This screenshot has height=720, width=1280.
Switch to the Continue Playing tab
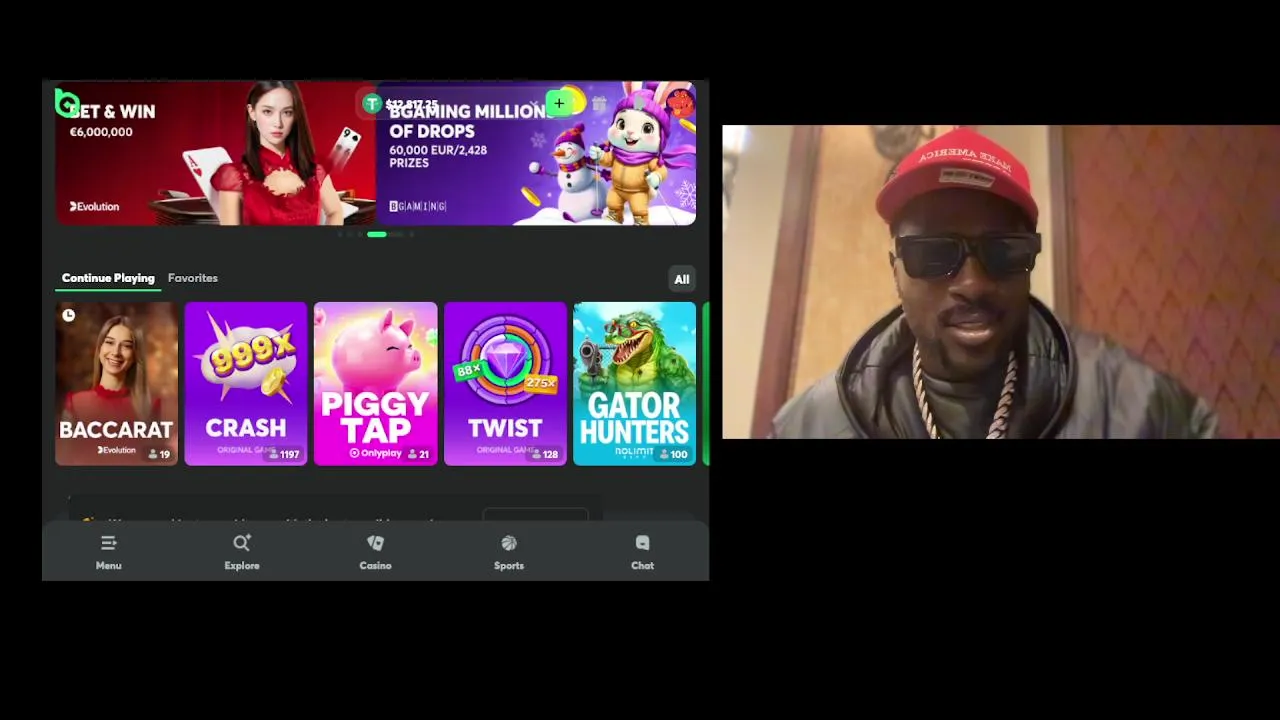coord(108,278)
